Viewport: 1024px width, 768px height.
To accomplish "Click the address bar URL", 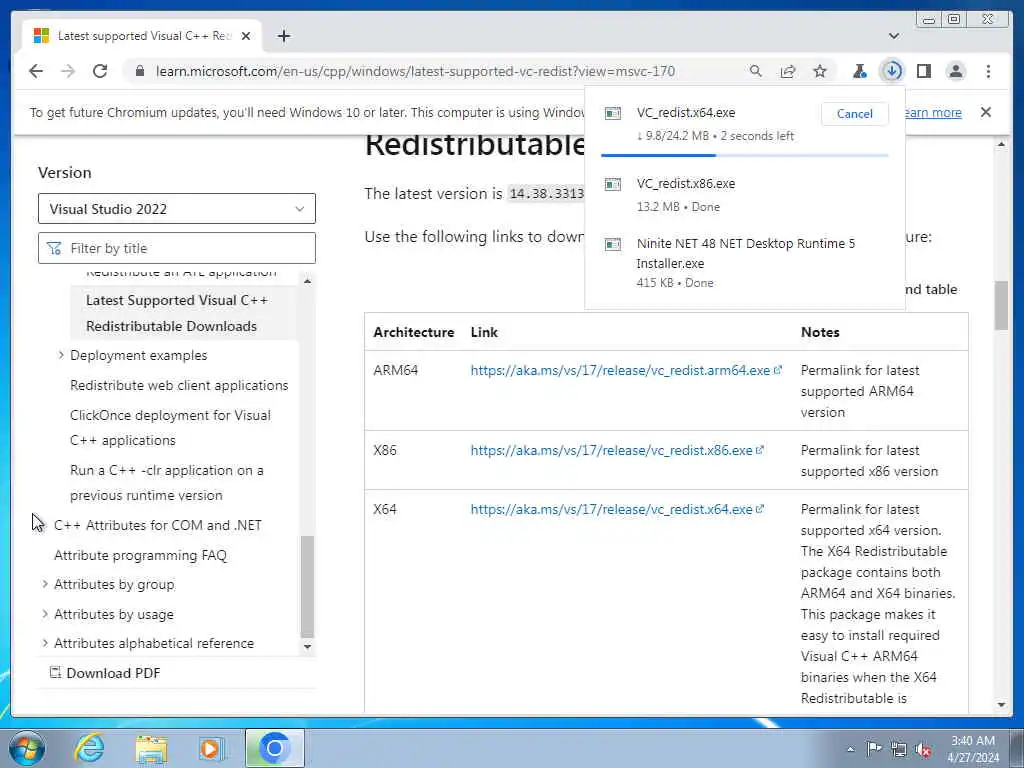I will coord(415,71).
